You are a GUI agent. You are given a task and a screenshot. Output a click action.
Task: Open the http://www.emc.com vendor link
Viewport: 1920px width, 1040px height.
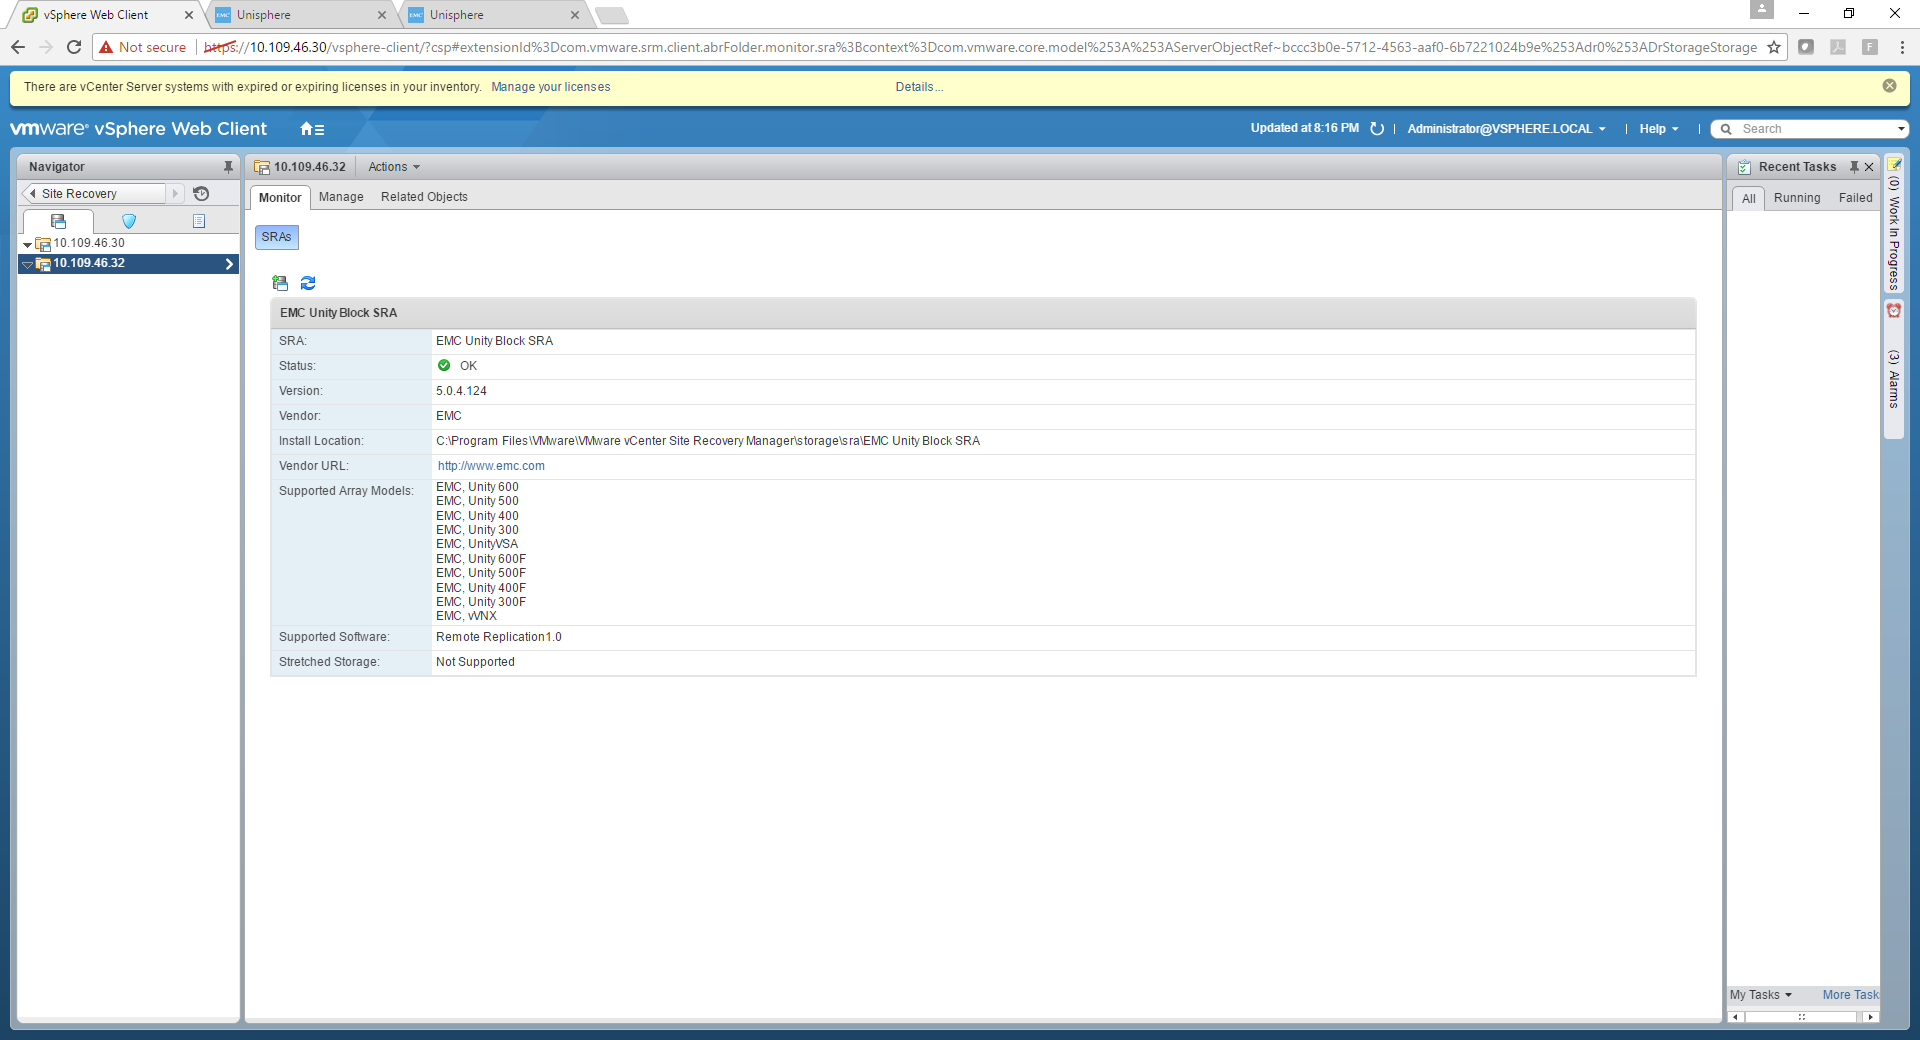pyautogui.click(x=491, y=466)
